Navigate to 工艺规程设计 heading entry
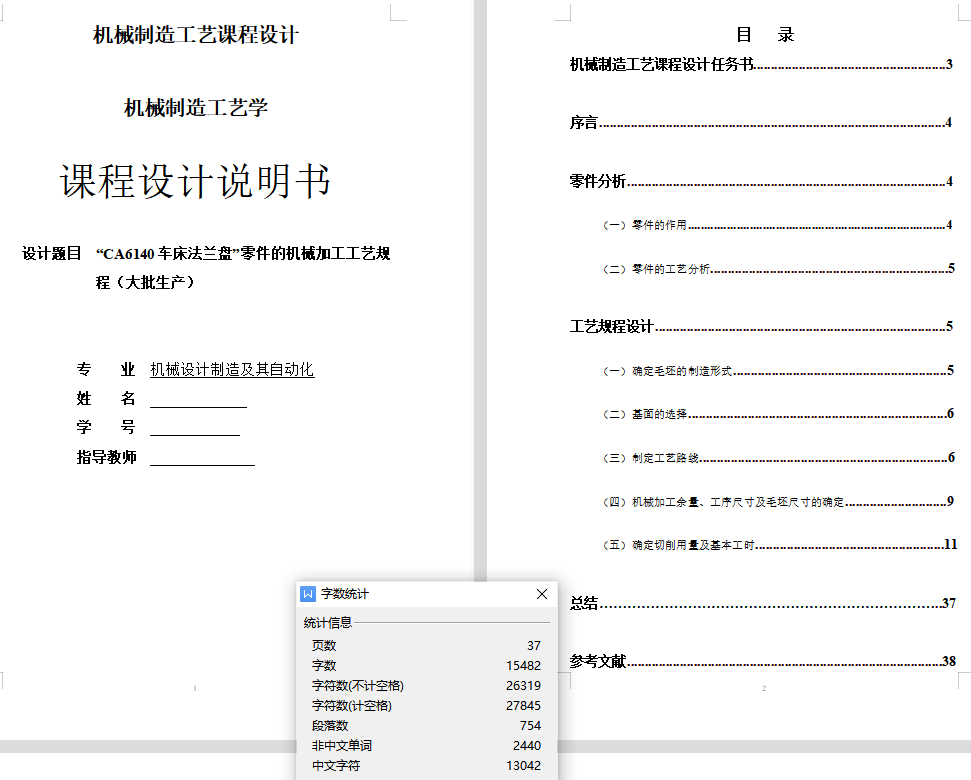Image resolution: width=971 pixels, height=780 pixels. tap(611, 327)
